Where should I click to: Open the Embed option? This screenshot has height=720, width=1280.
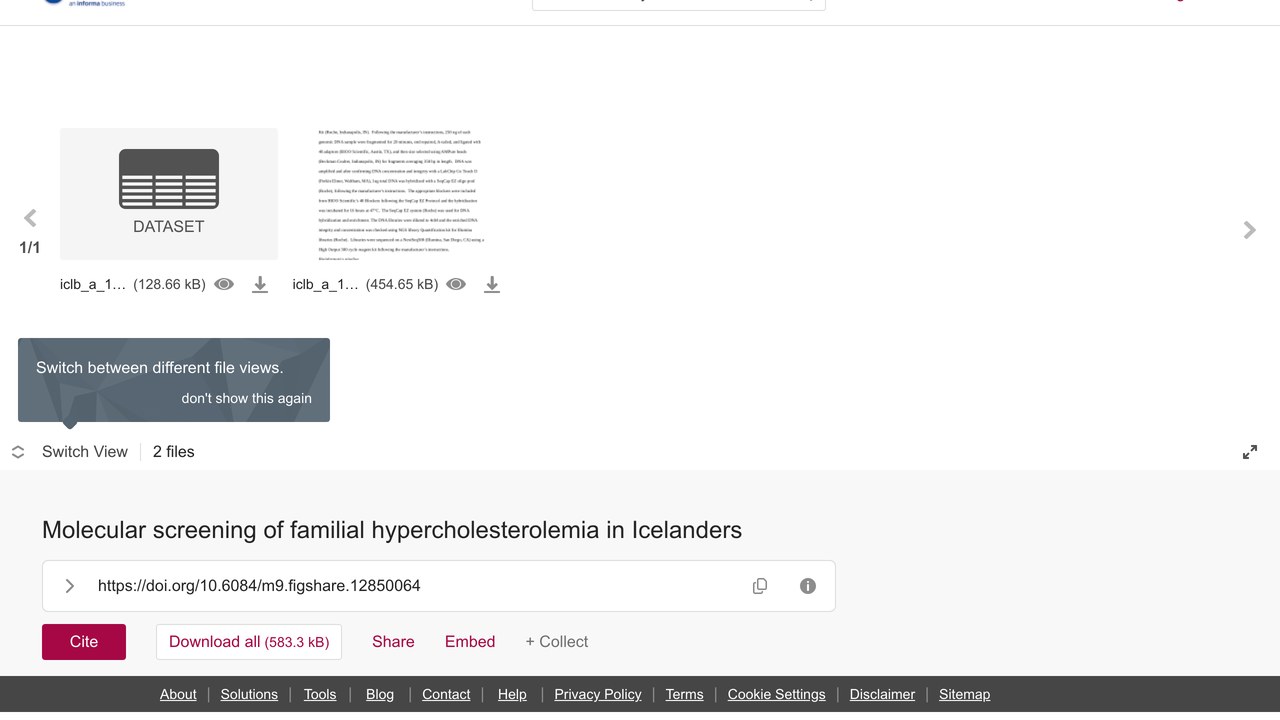tap(470, 642)
